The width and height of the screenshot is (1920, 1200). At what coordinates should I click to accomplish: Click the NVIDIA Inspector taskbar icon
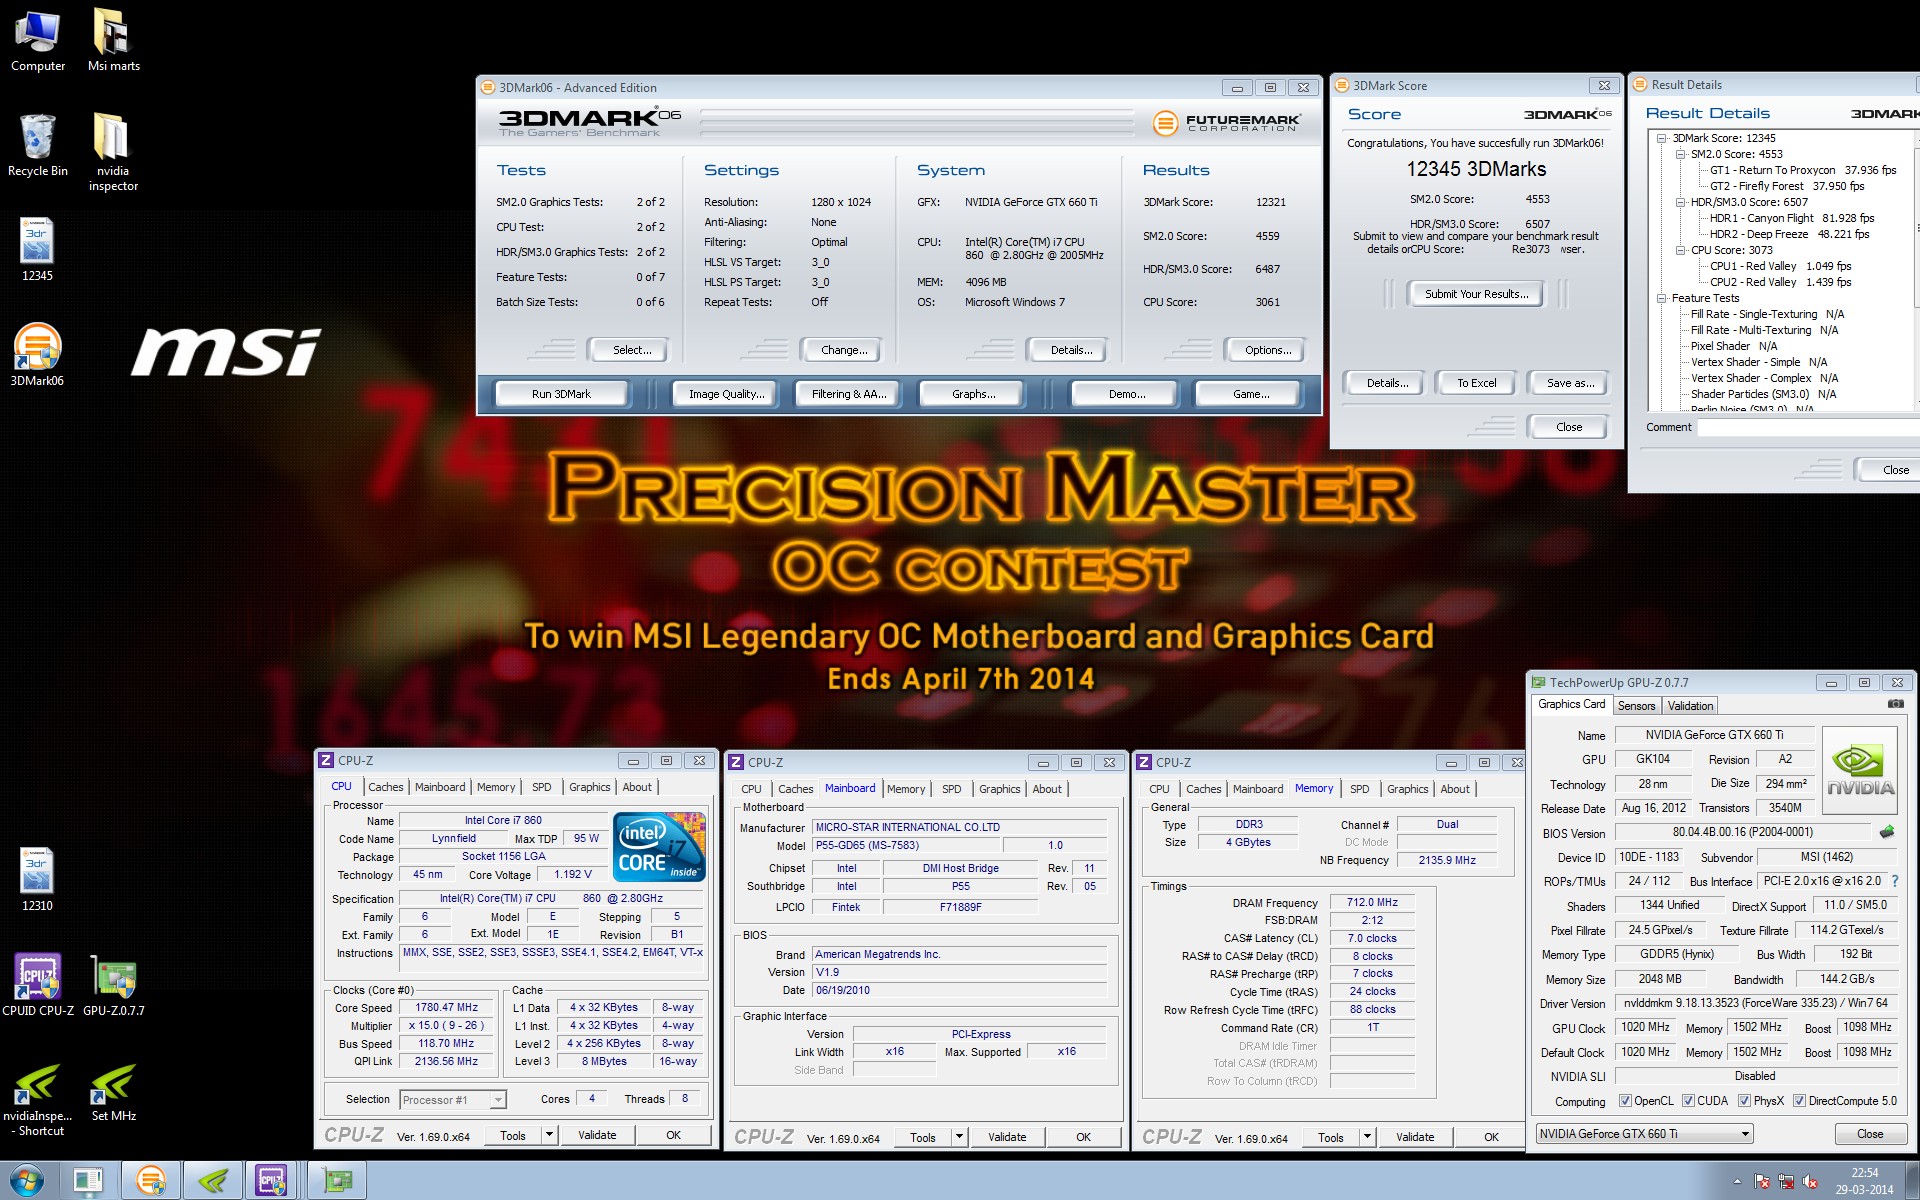click(212, 1181)
